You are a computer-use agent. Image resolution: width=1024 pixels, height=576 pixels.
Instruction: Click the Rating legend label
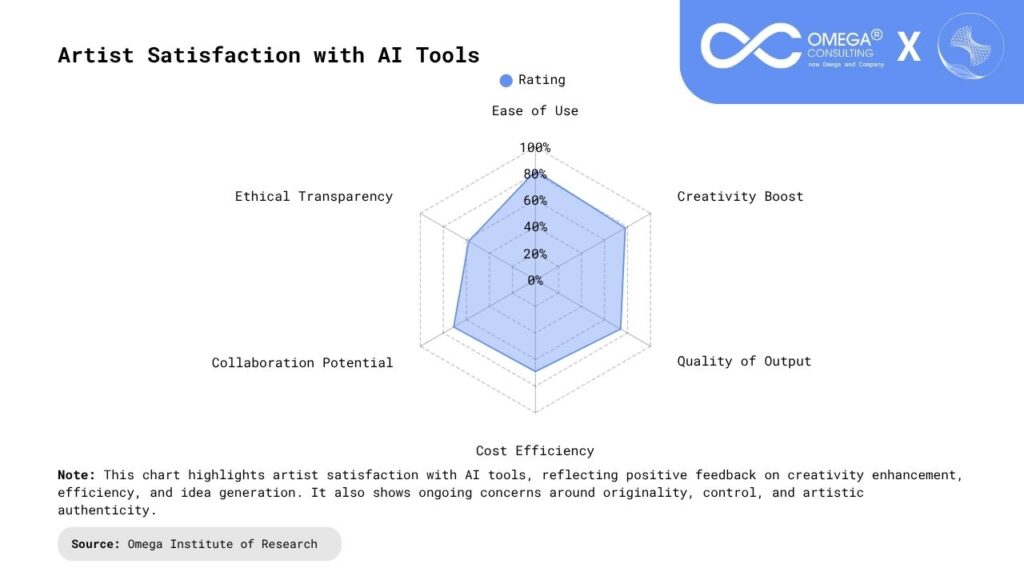point(541,80)
